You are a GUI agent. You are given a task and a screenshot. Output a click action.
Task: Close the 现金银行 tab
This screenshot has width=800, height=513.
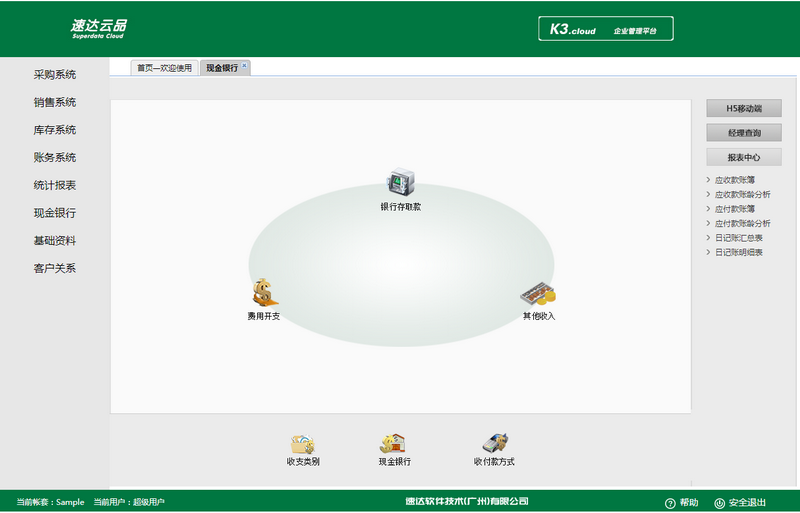coord(245,66)
